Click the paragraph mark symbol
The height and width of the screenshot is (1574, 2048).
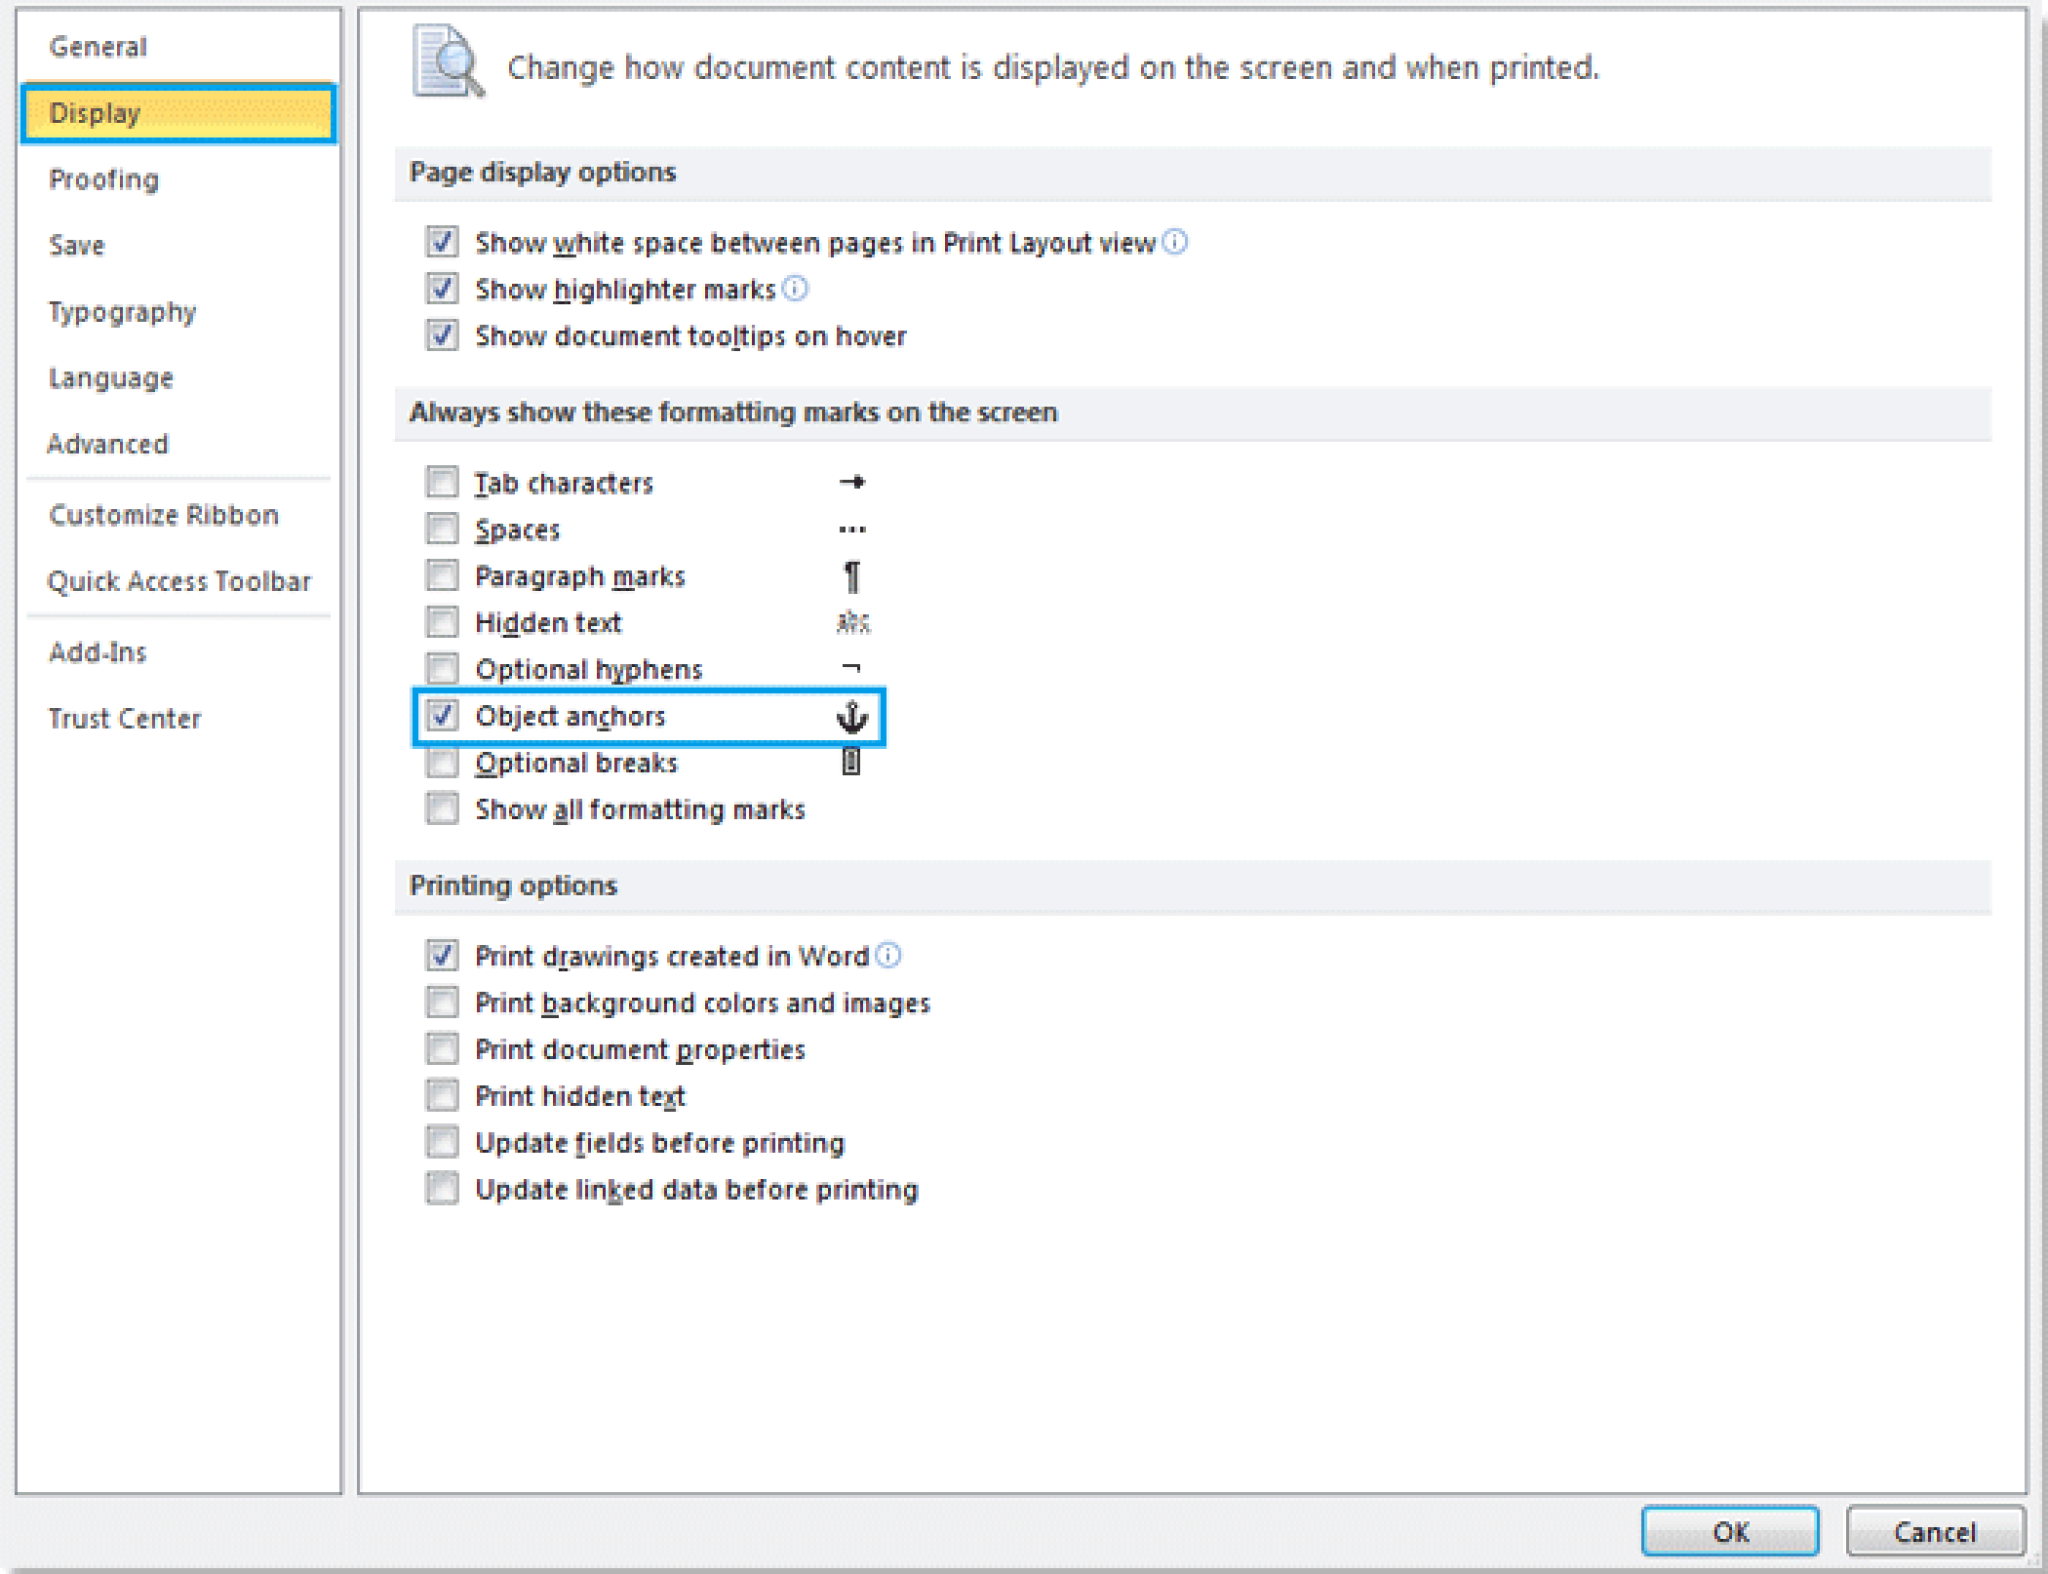[x=852, y=575]
